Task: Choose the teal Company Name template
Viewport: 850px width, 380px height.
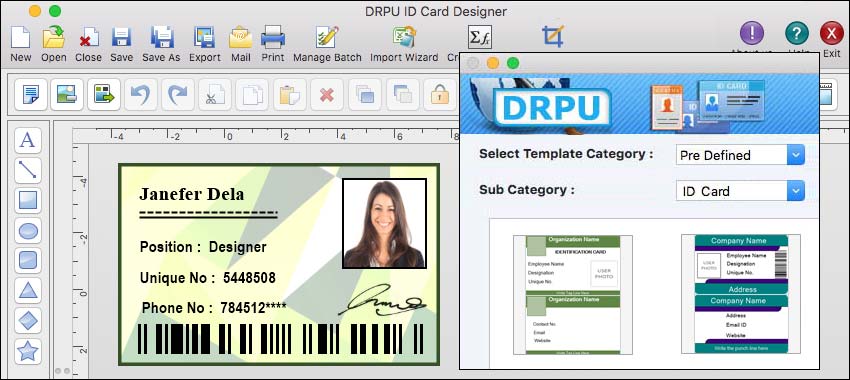Action: click(x=741, y=294)
